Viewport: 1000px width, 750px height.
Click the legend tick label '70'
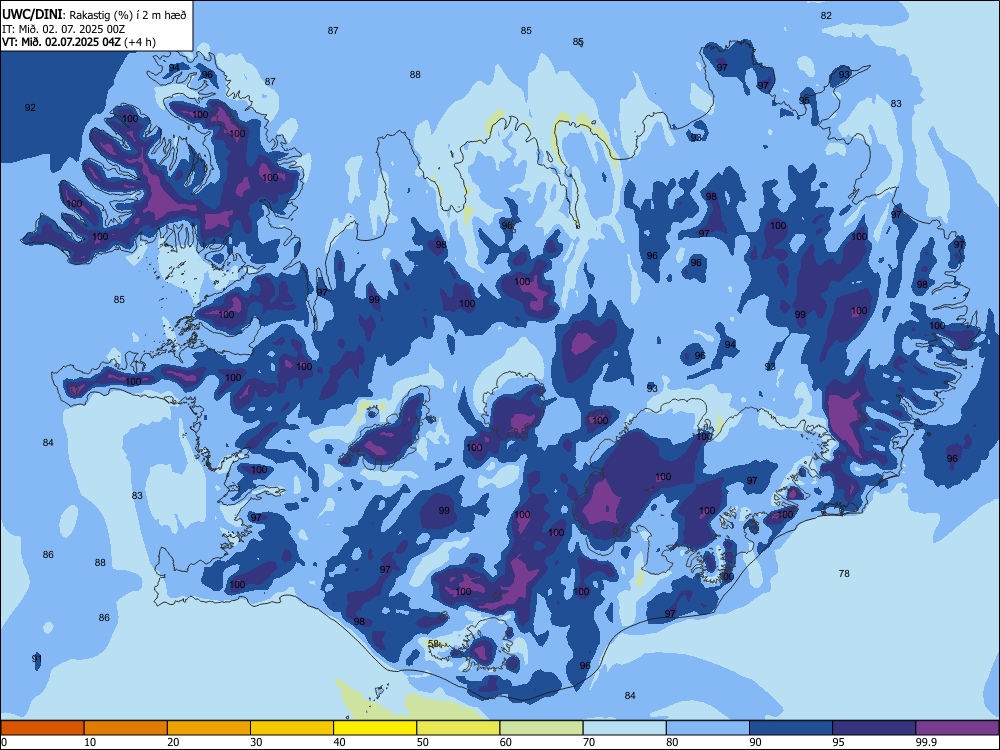tap(589, 742)
